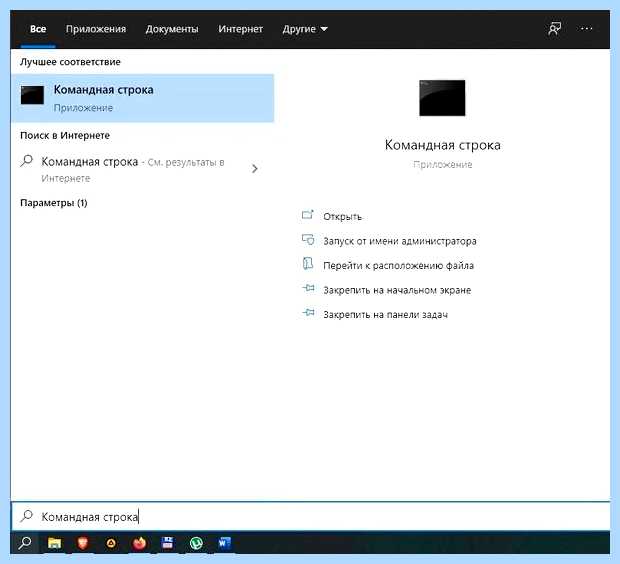Click the Командная строка title in preview pane

(442, 145)
